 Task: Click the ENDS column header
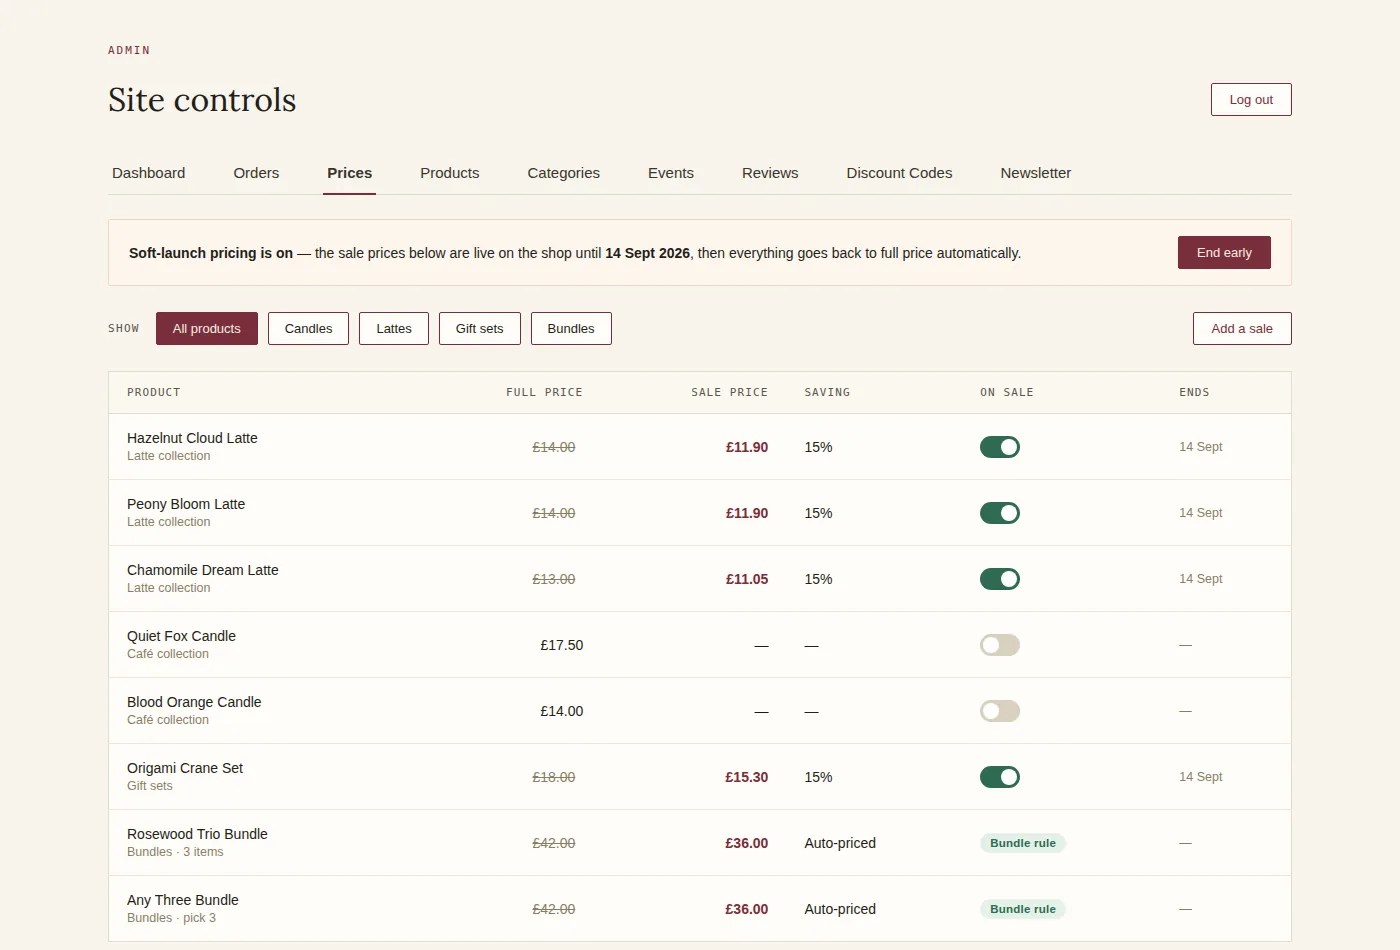[1194, 393]
